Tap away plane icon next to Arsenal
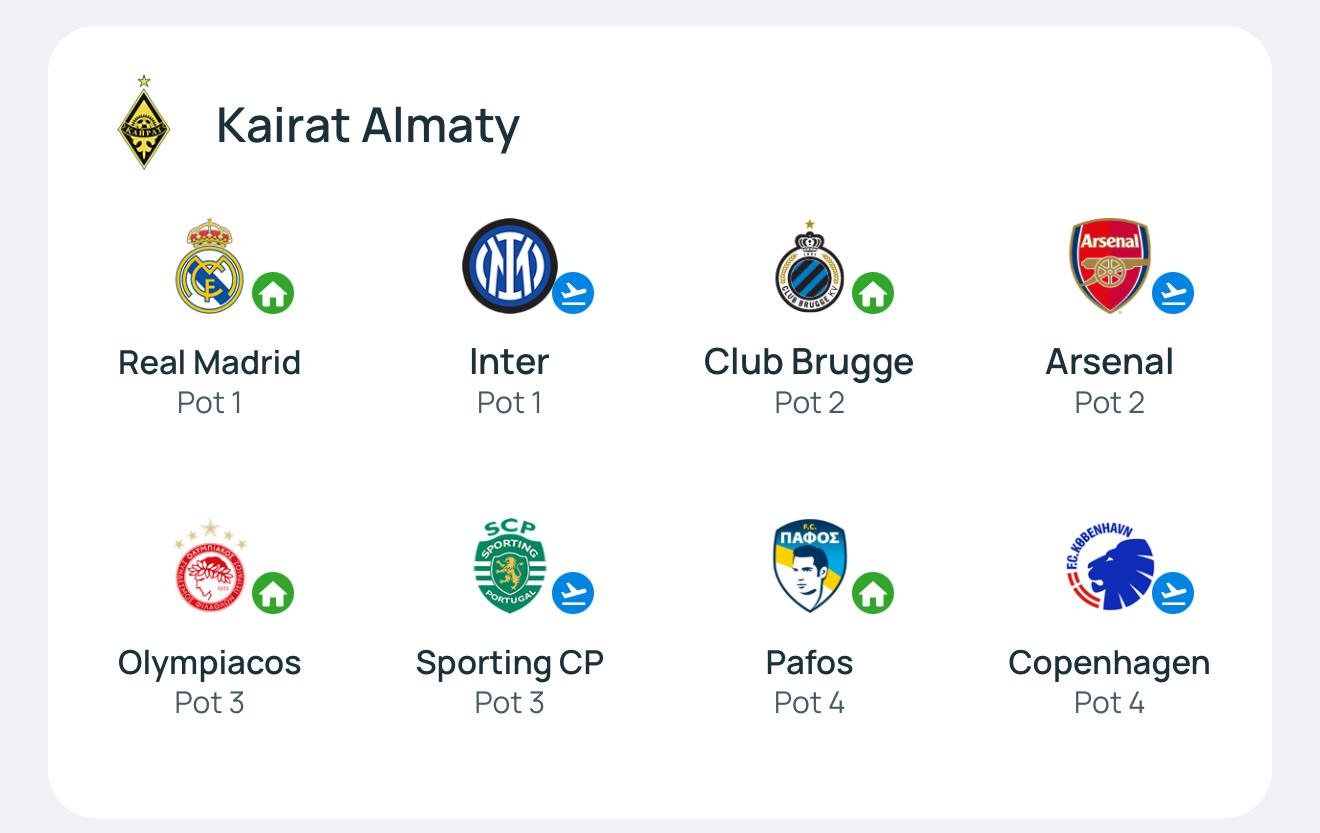The image size is (1320, 833). (x=1173, y=293)
